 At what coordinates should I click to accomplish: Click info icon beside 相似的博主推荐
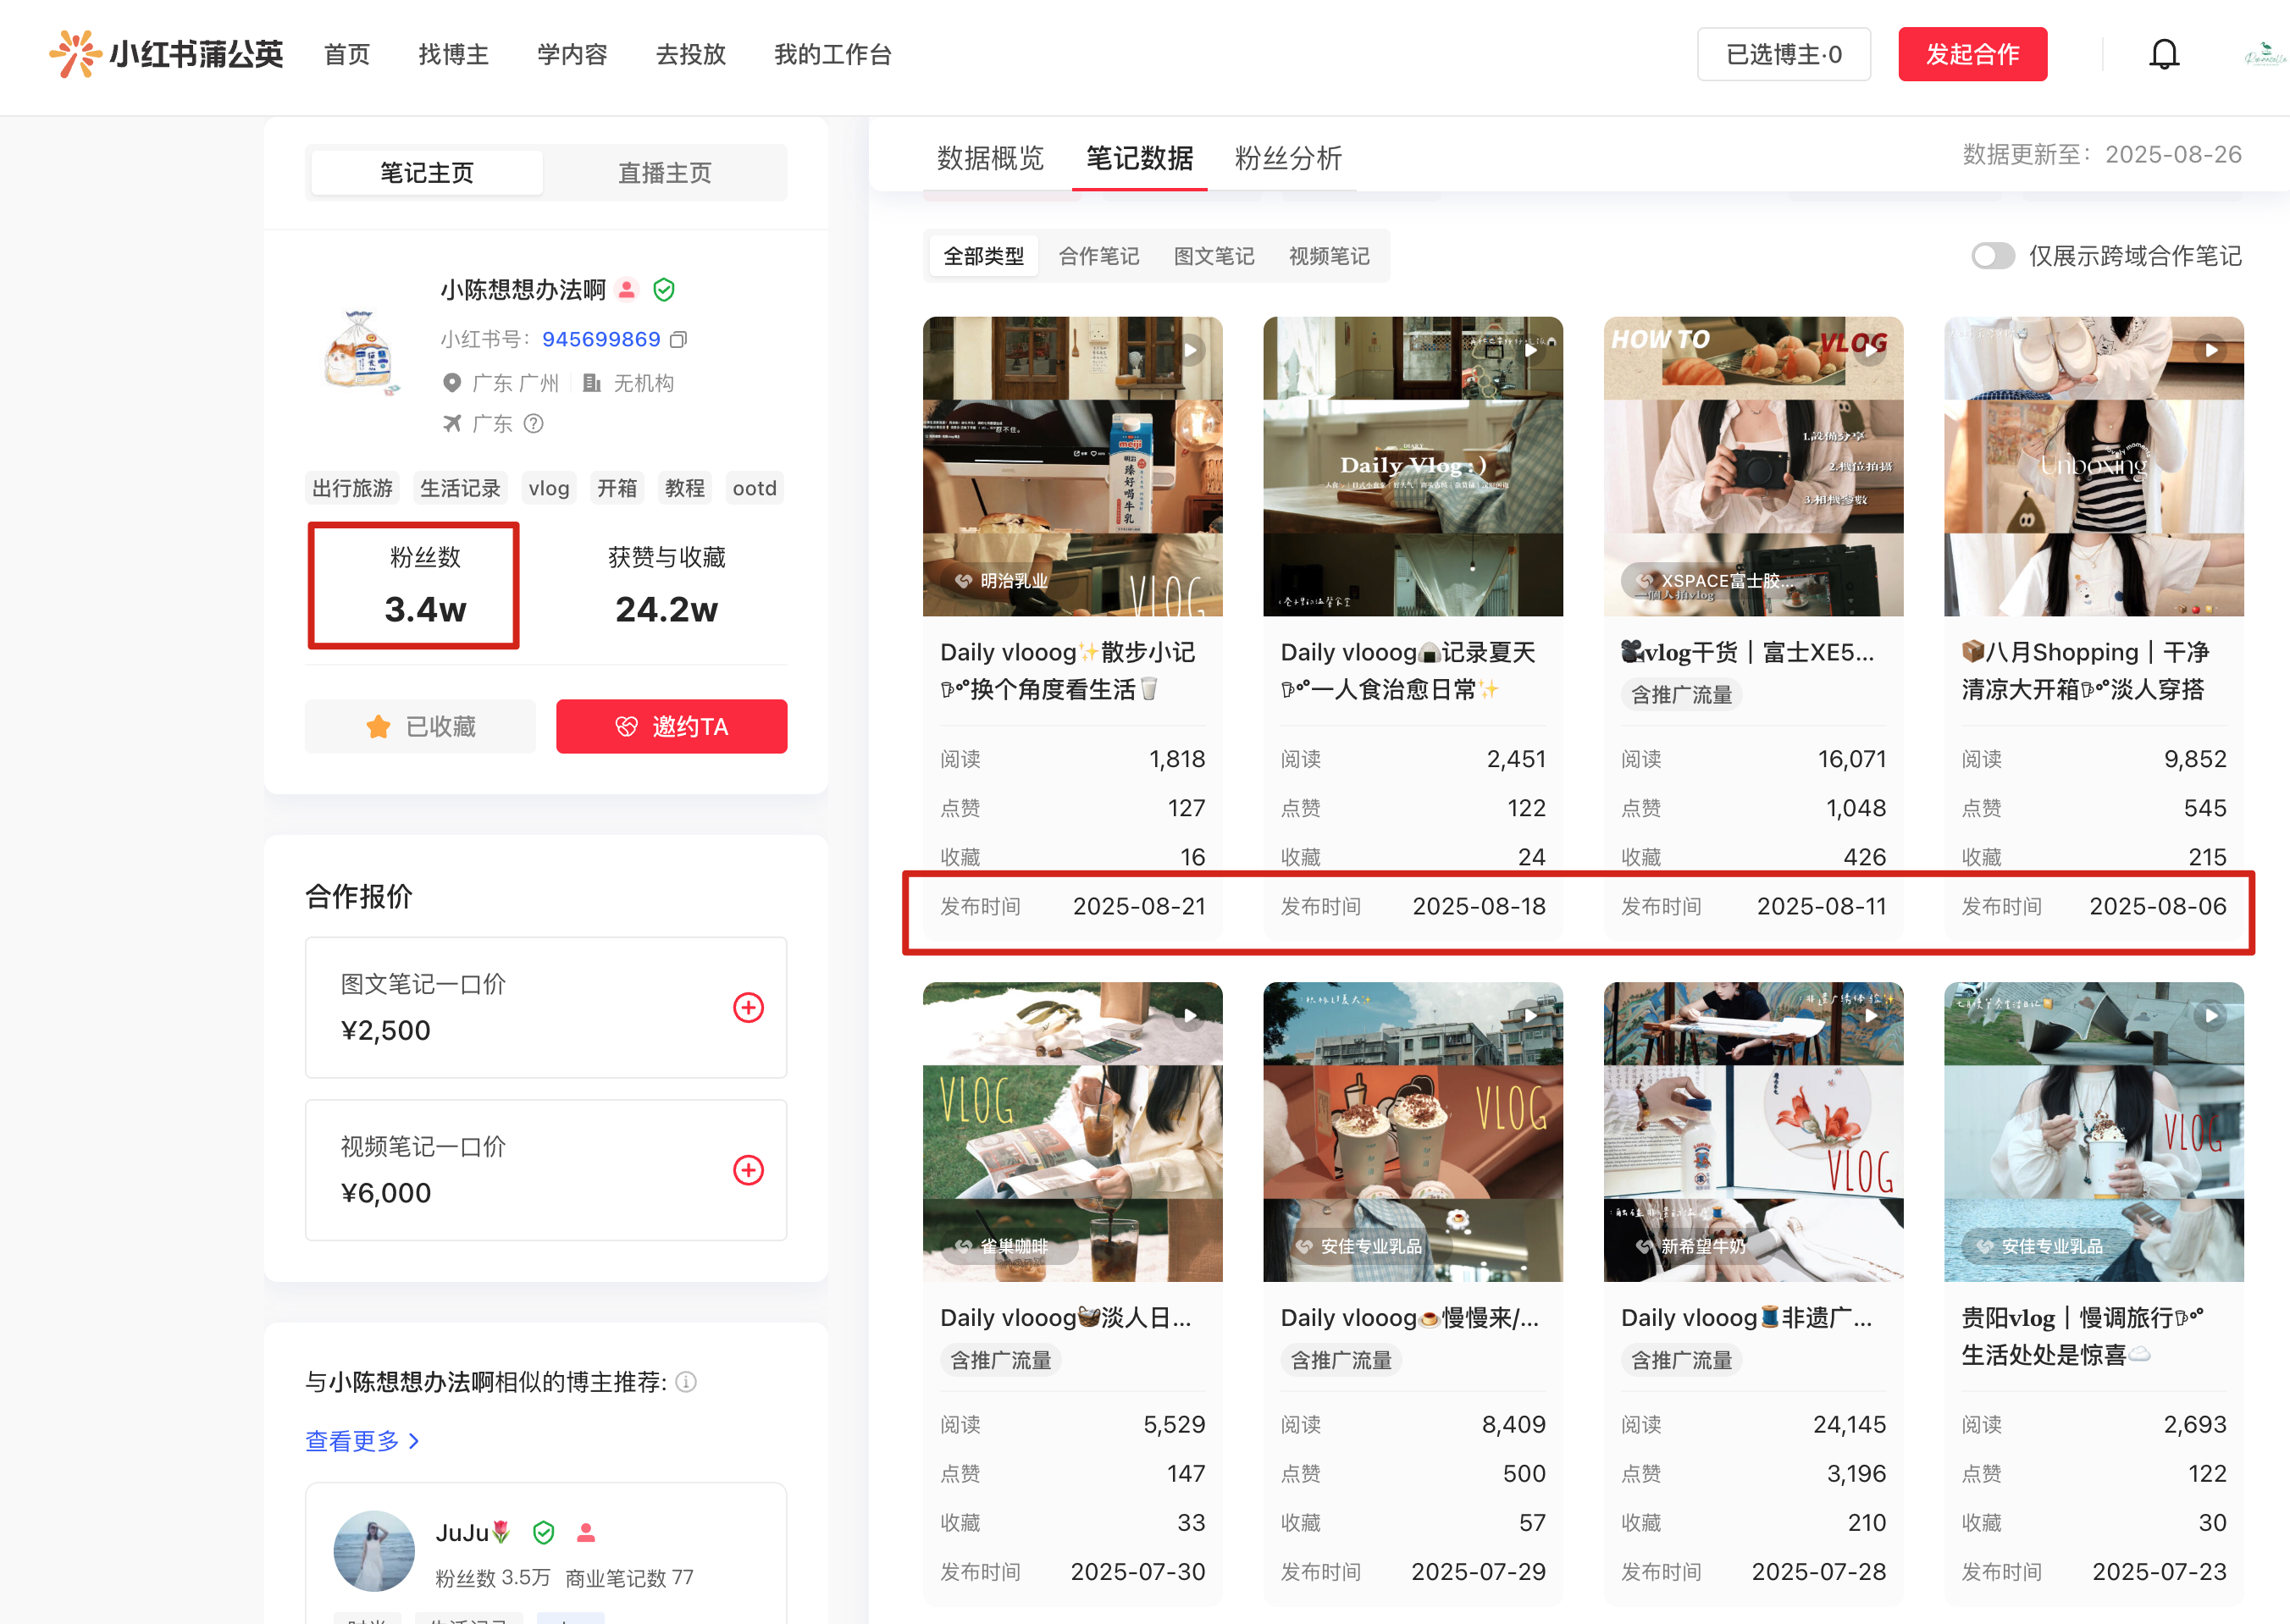[686, 1382]
